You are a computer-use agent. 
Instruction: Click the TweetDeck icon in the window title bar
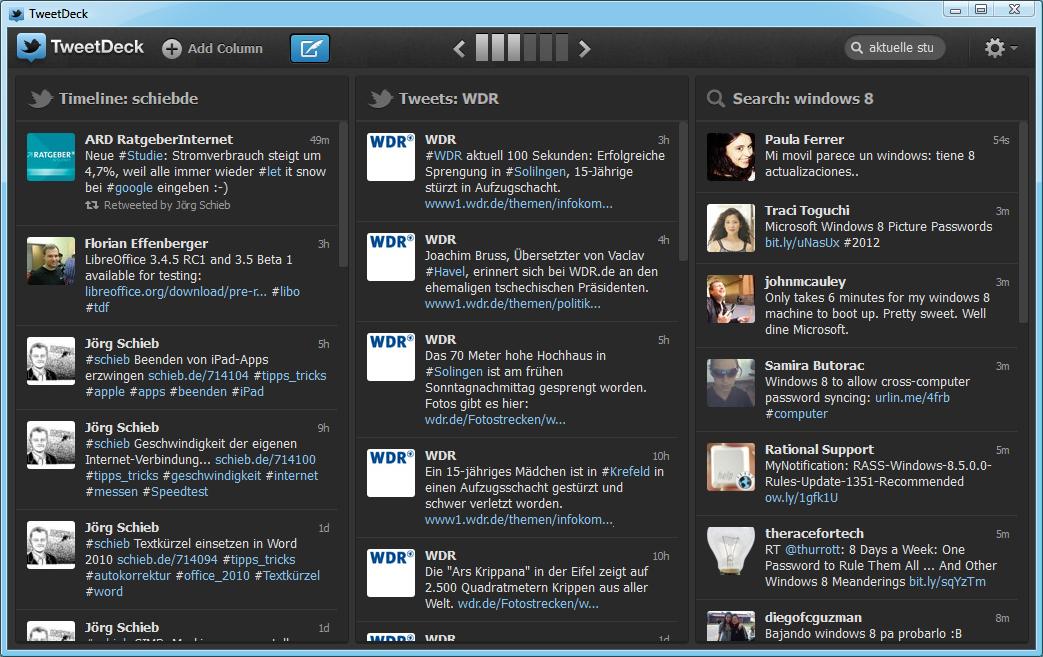click(x=16, y=14)
